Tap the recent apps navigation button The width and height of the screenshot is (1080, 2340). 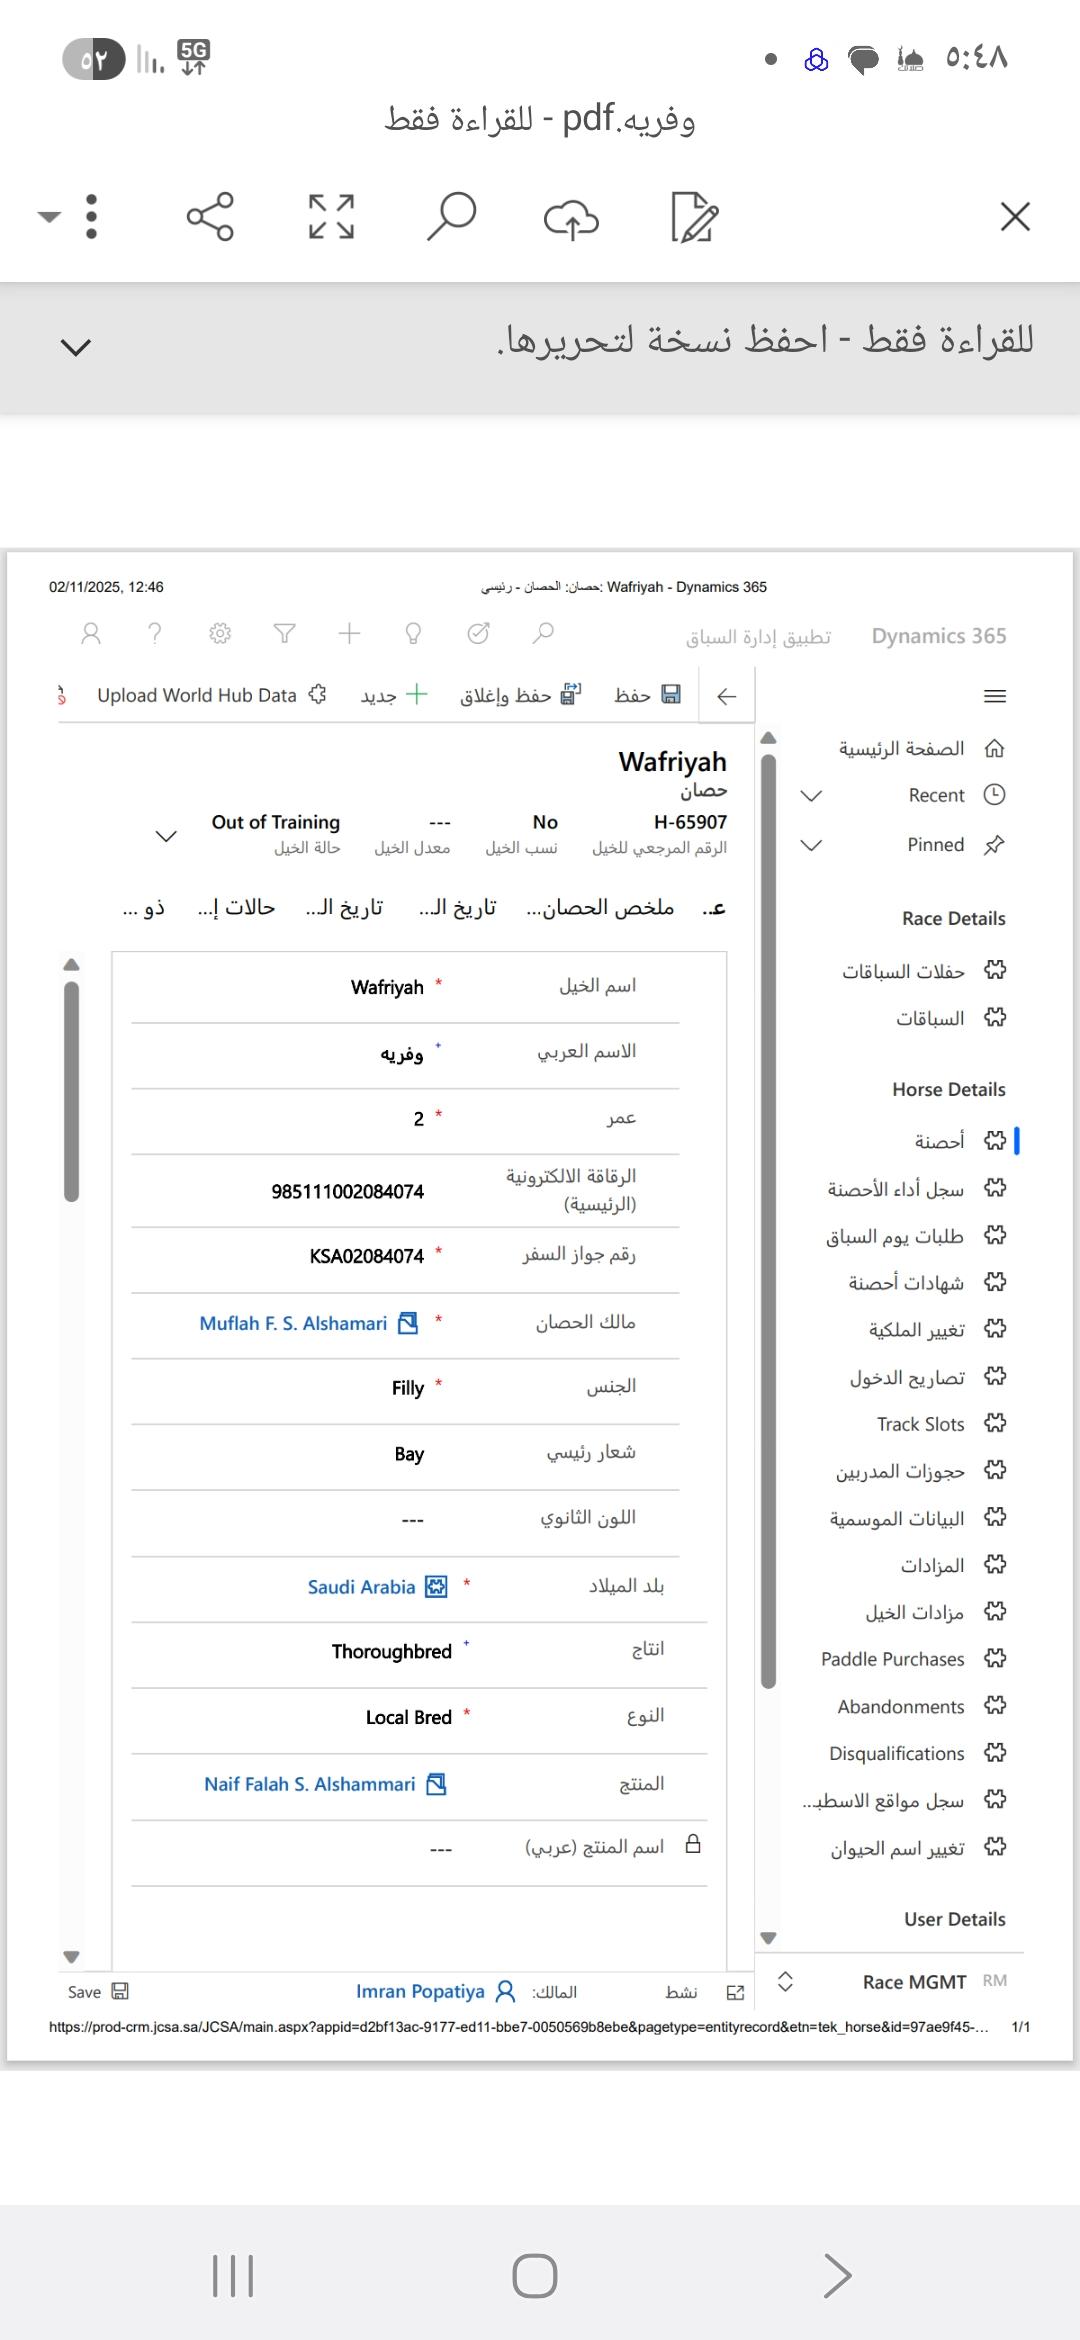pos(233,2276)
